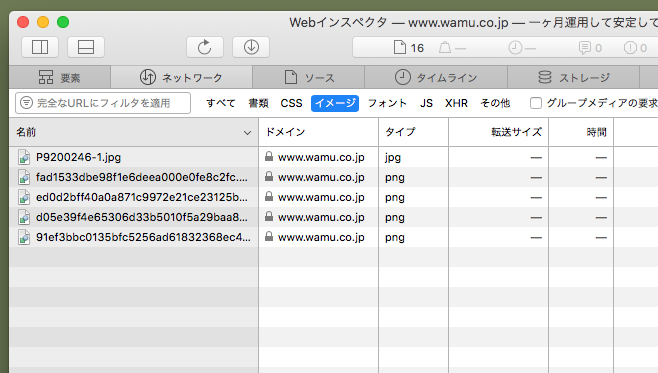The width and height of the screenshot is (658, 373).
Task: Click the file icon of the fad1533dbe98 row
Action: 24,177
